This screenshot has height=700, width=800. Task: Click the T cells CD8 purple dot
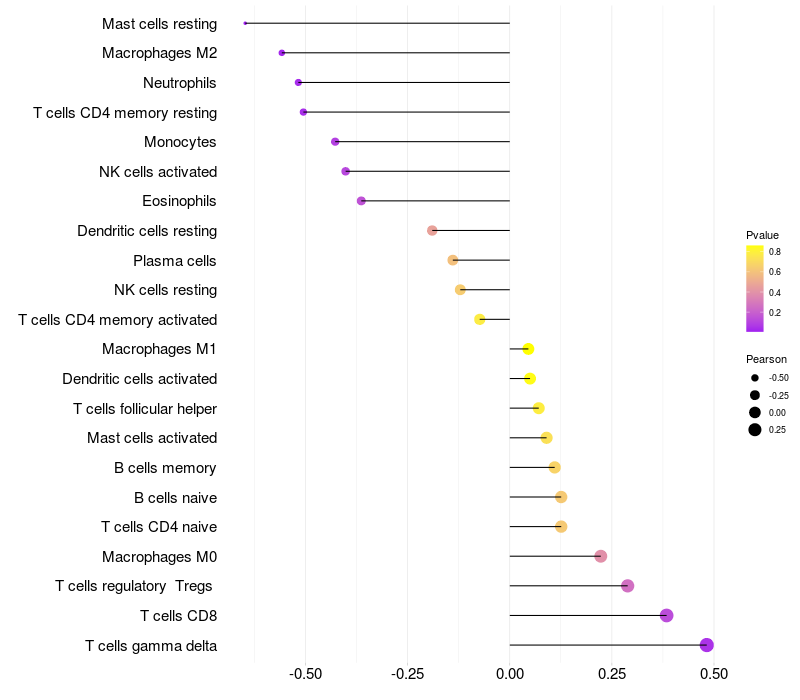(x=666, y=615)
